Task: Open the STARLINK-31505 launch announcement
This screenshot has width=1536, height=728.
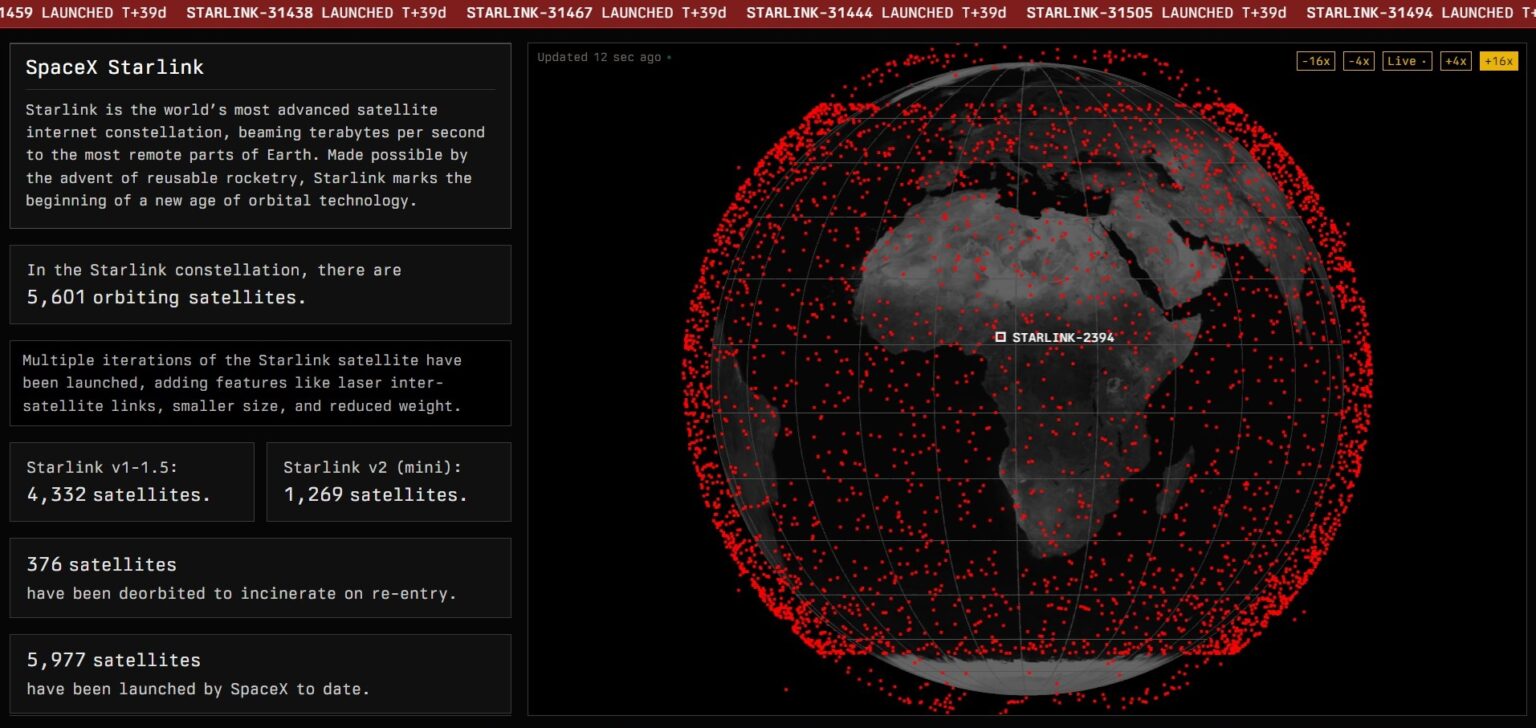Action: coord(1090,13)
